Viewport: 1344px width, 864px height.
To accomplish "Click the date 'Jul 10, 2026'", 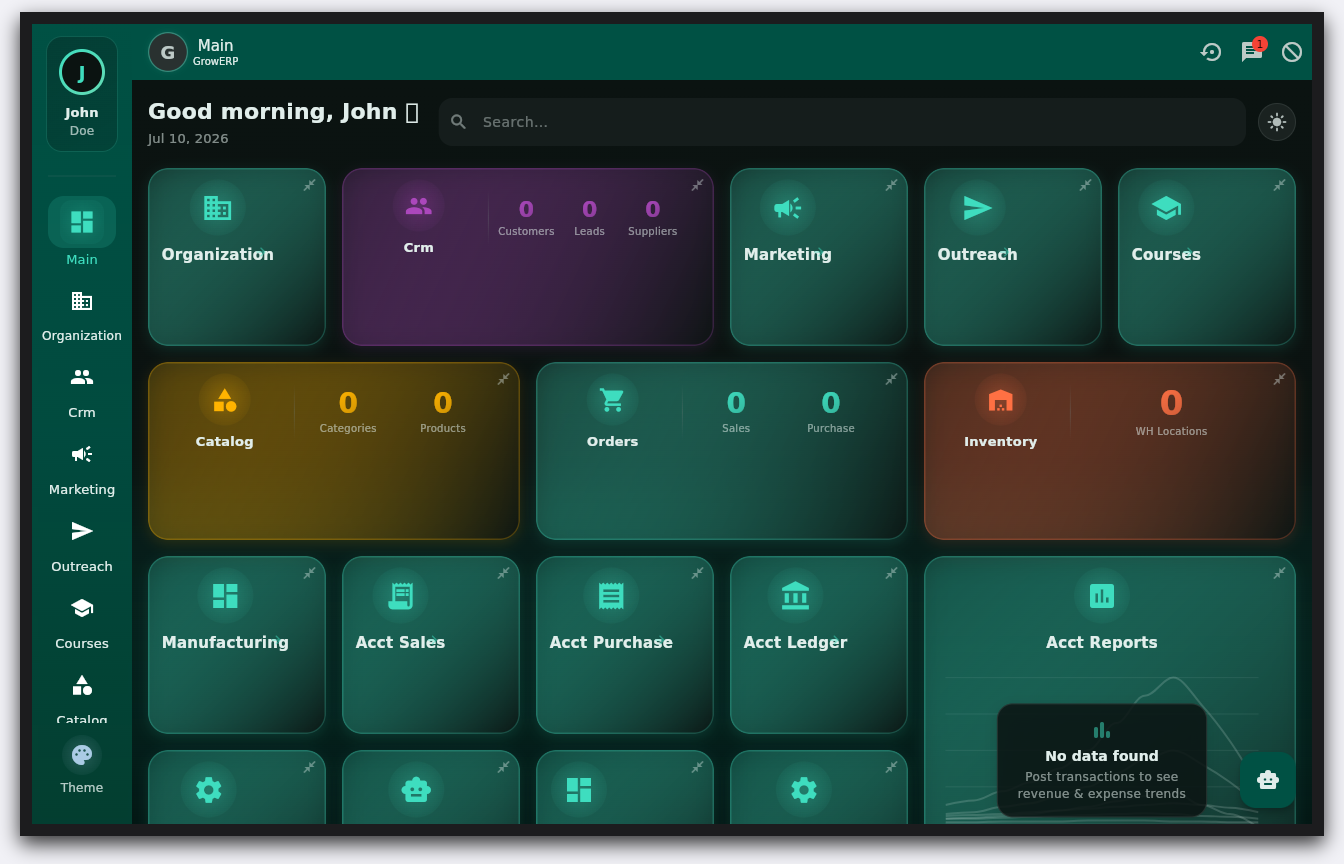I will click(x=188, y=139).
